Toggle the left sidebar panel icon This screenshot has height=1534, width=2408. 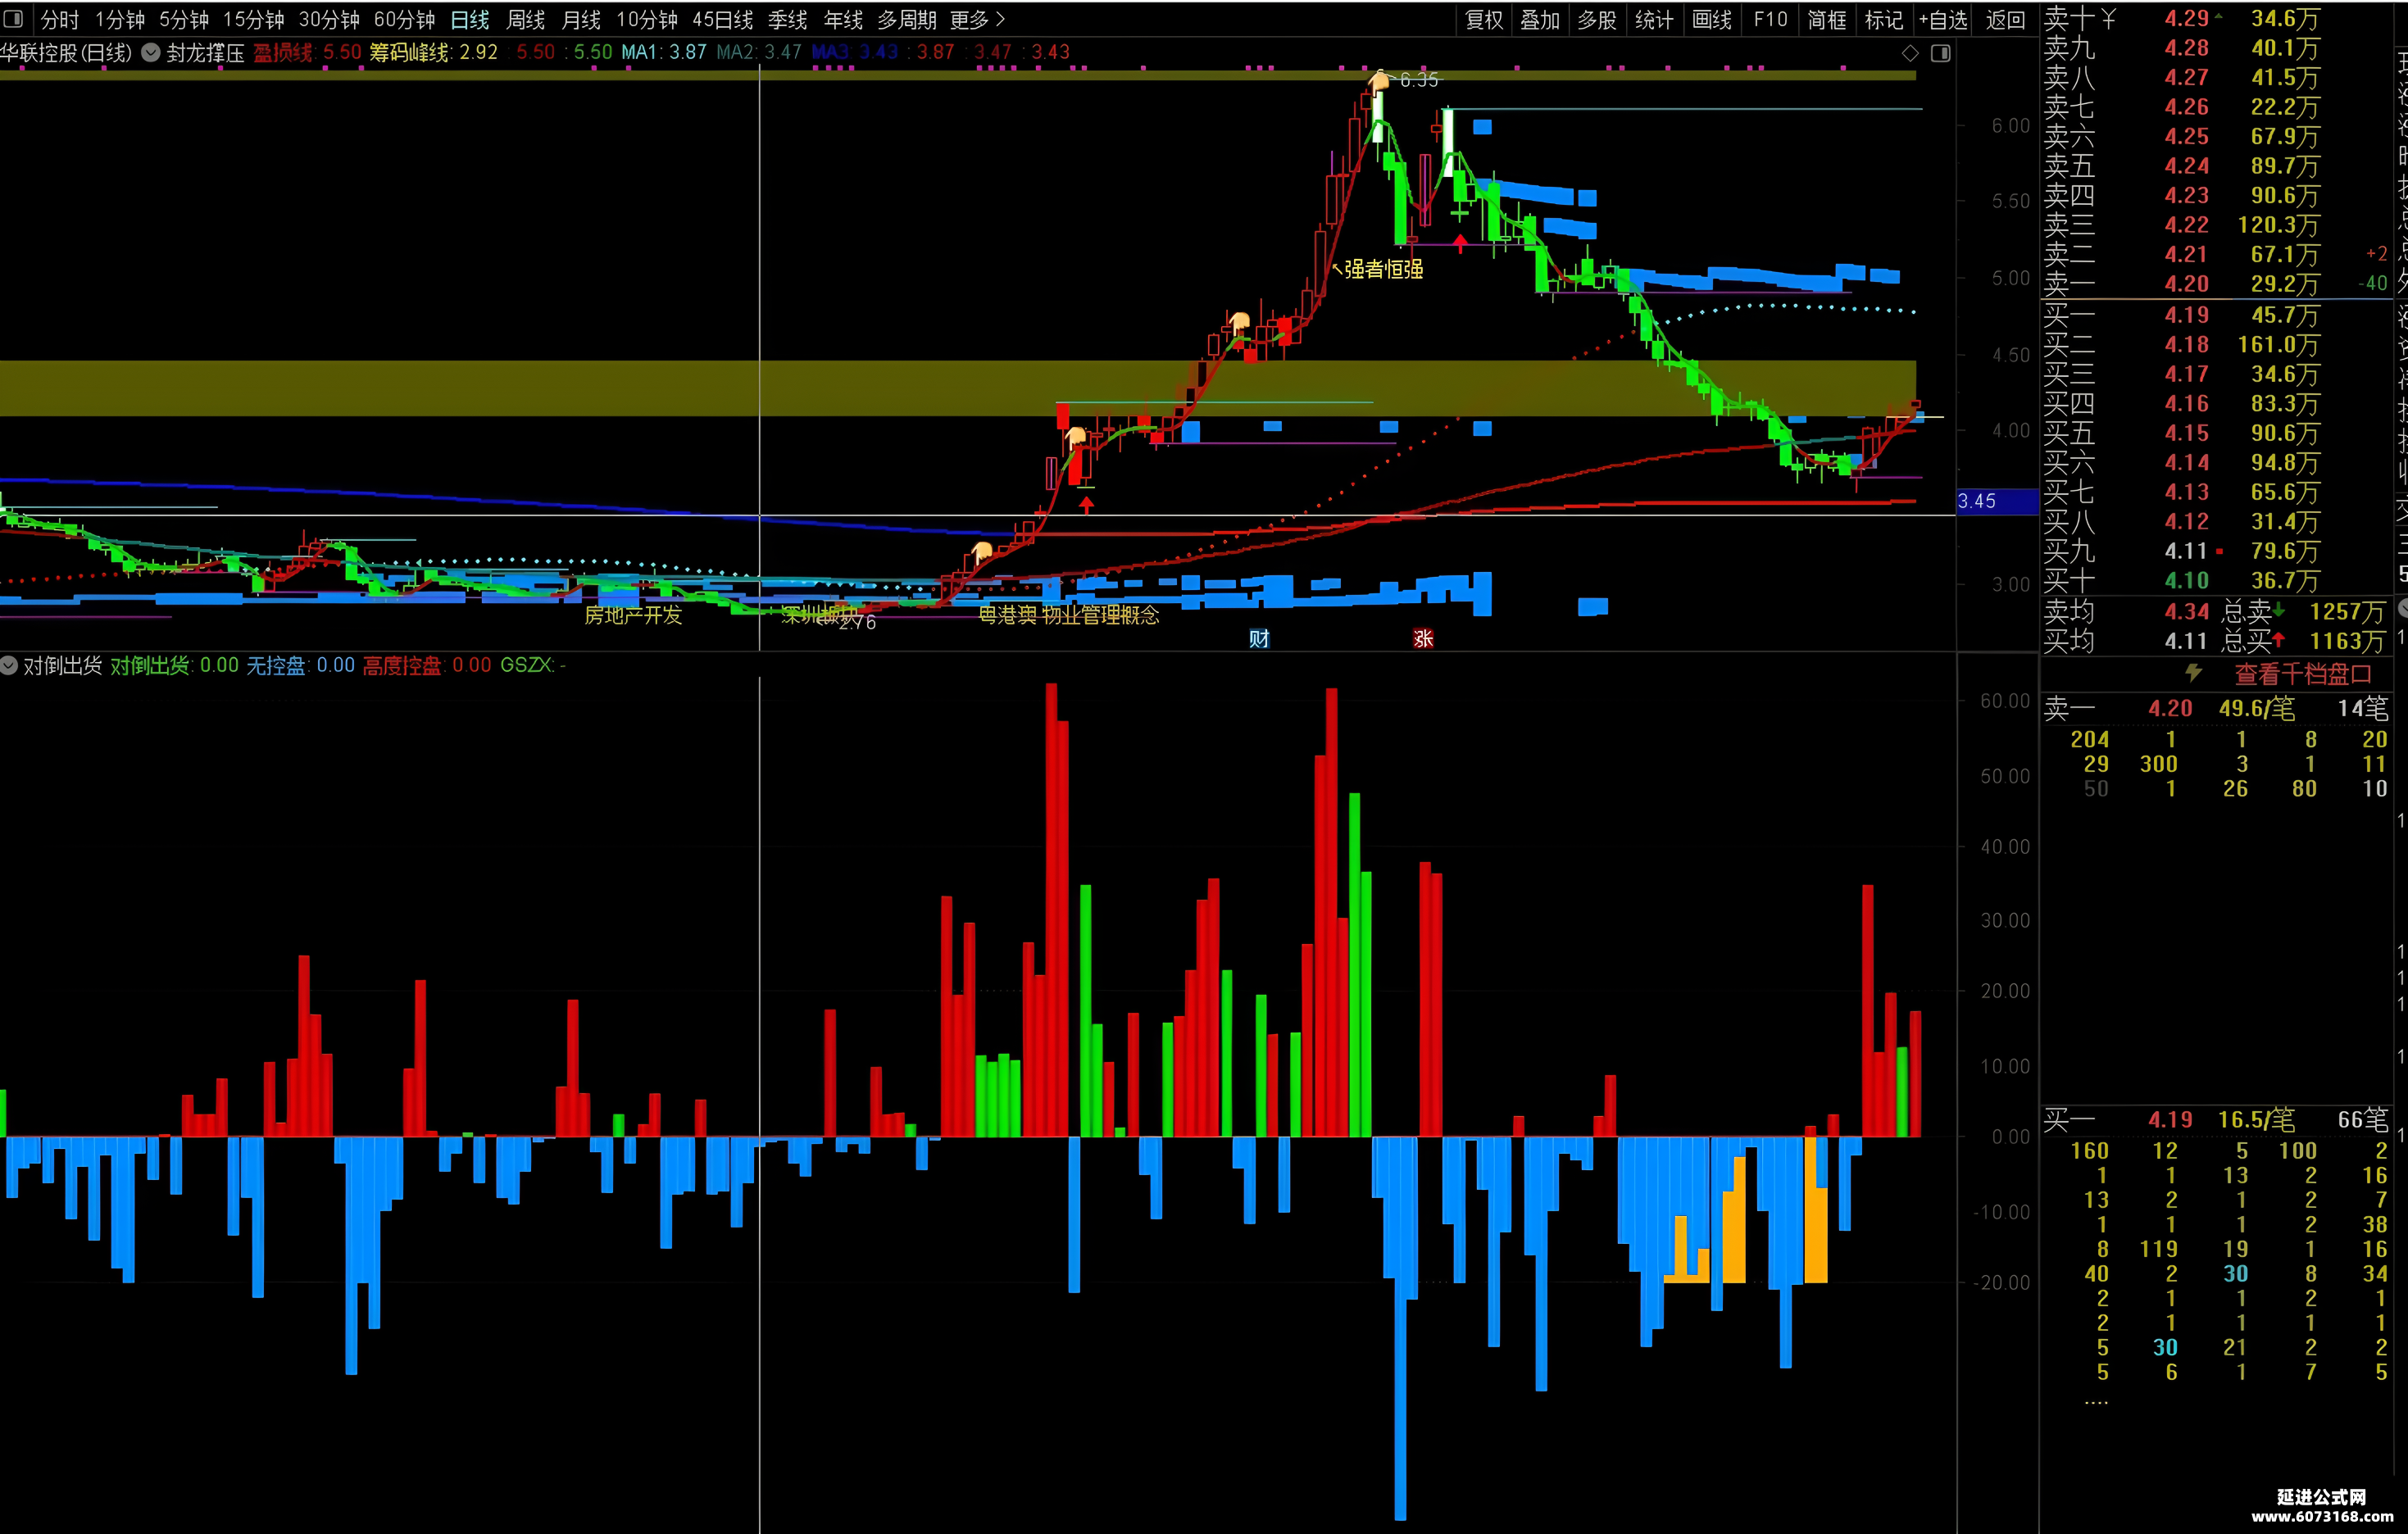[13, 19]
